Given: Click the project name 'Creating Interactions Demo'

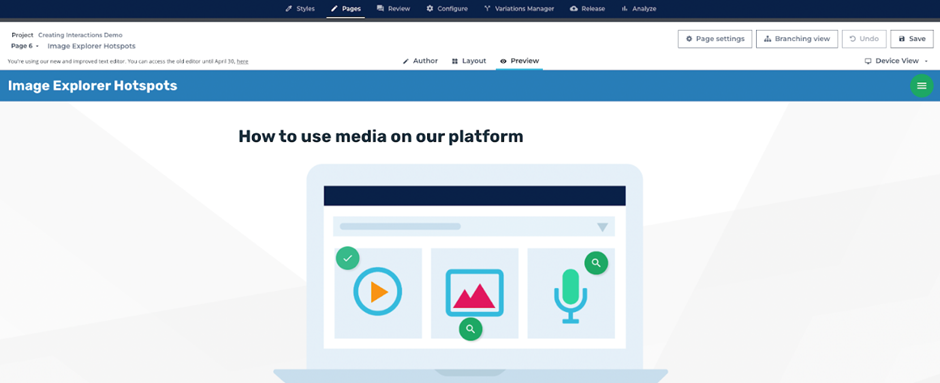Looking at the screenshot, I should pyautogui.click(x=80, y=35).
